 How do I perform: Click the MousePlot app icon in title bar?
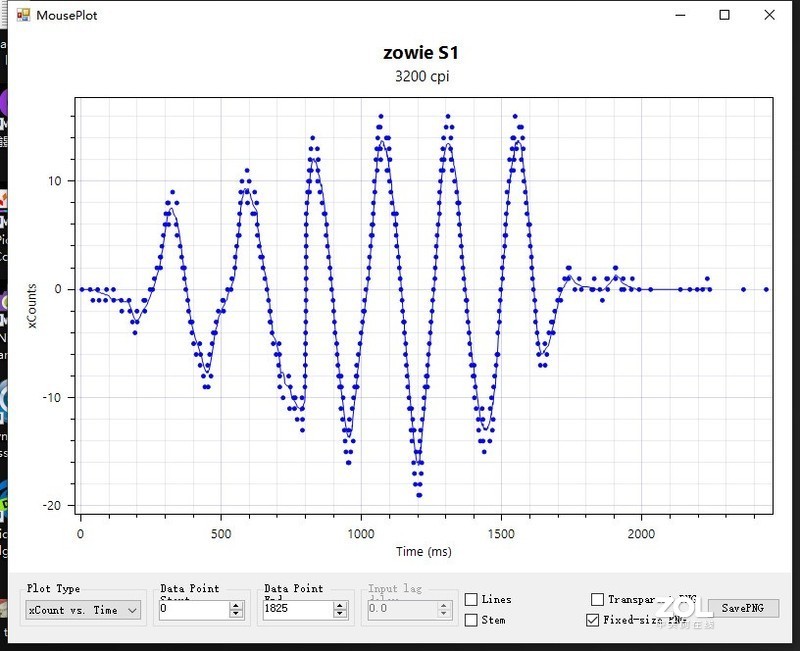tap(23, 15)
